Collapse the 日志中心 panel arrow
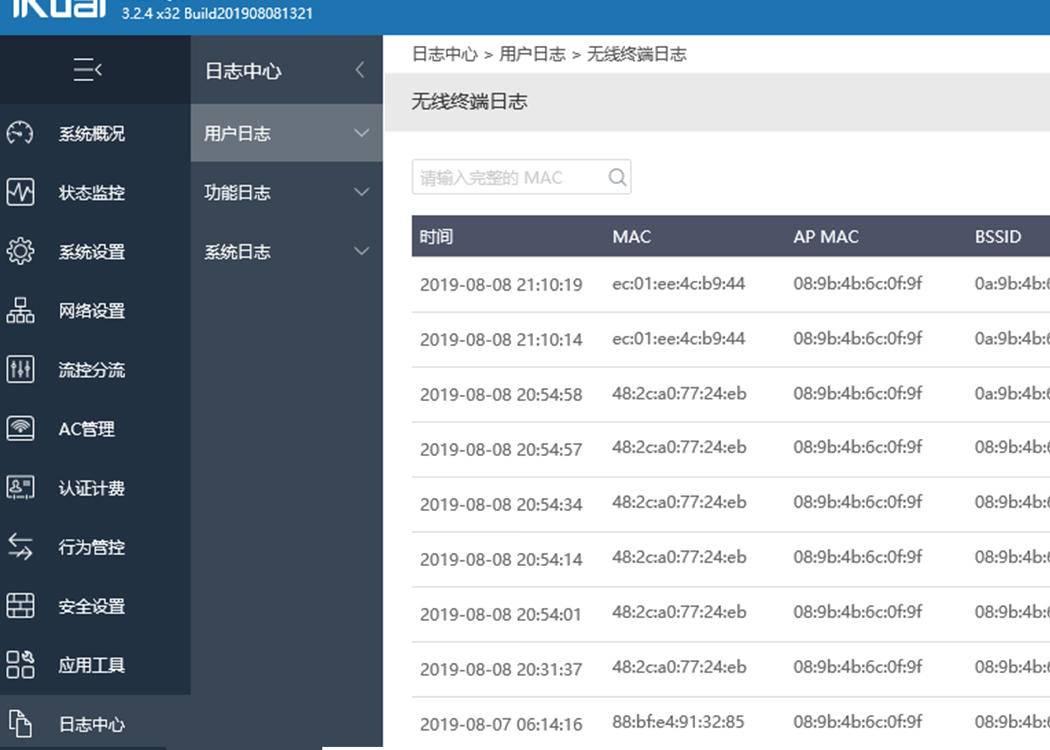Screen dimensions: 1050x750 pyautogui.click(x=358, y=70)
